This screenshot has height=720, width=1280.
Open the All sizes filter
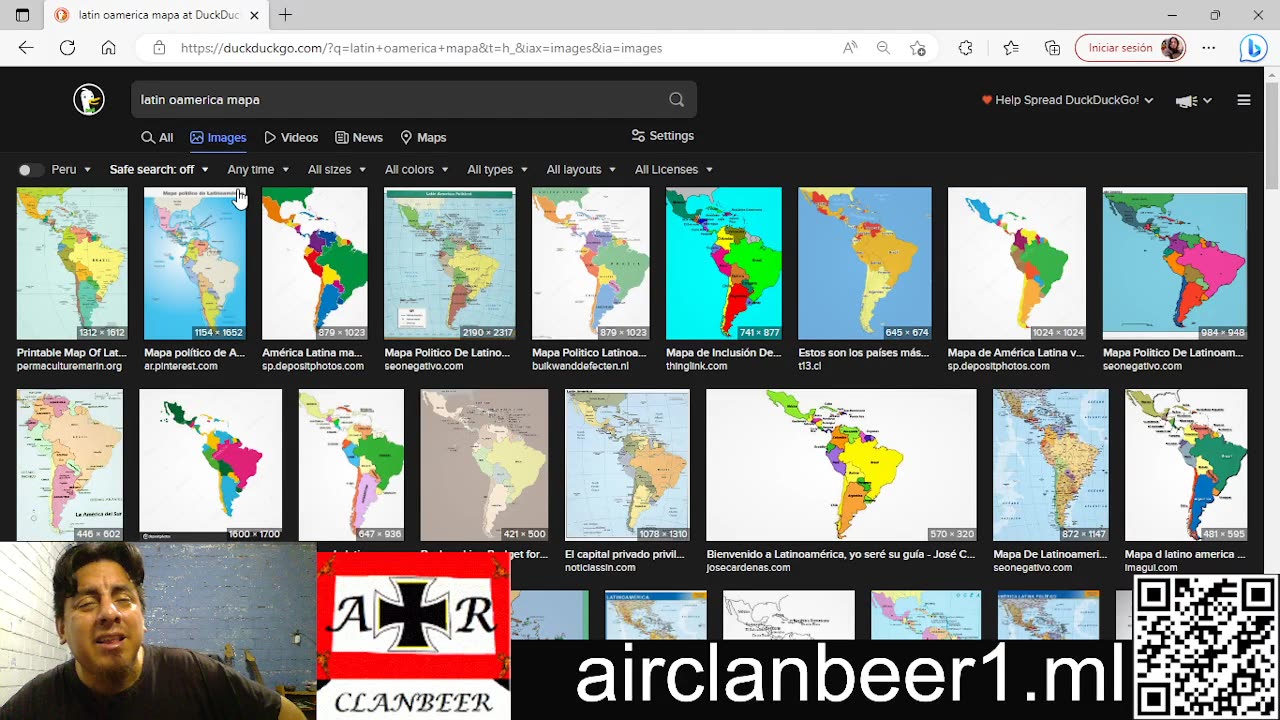(337, 170)
